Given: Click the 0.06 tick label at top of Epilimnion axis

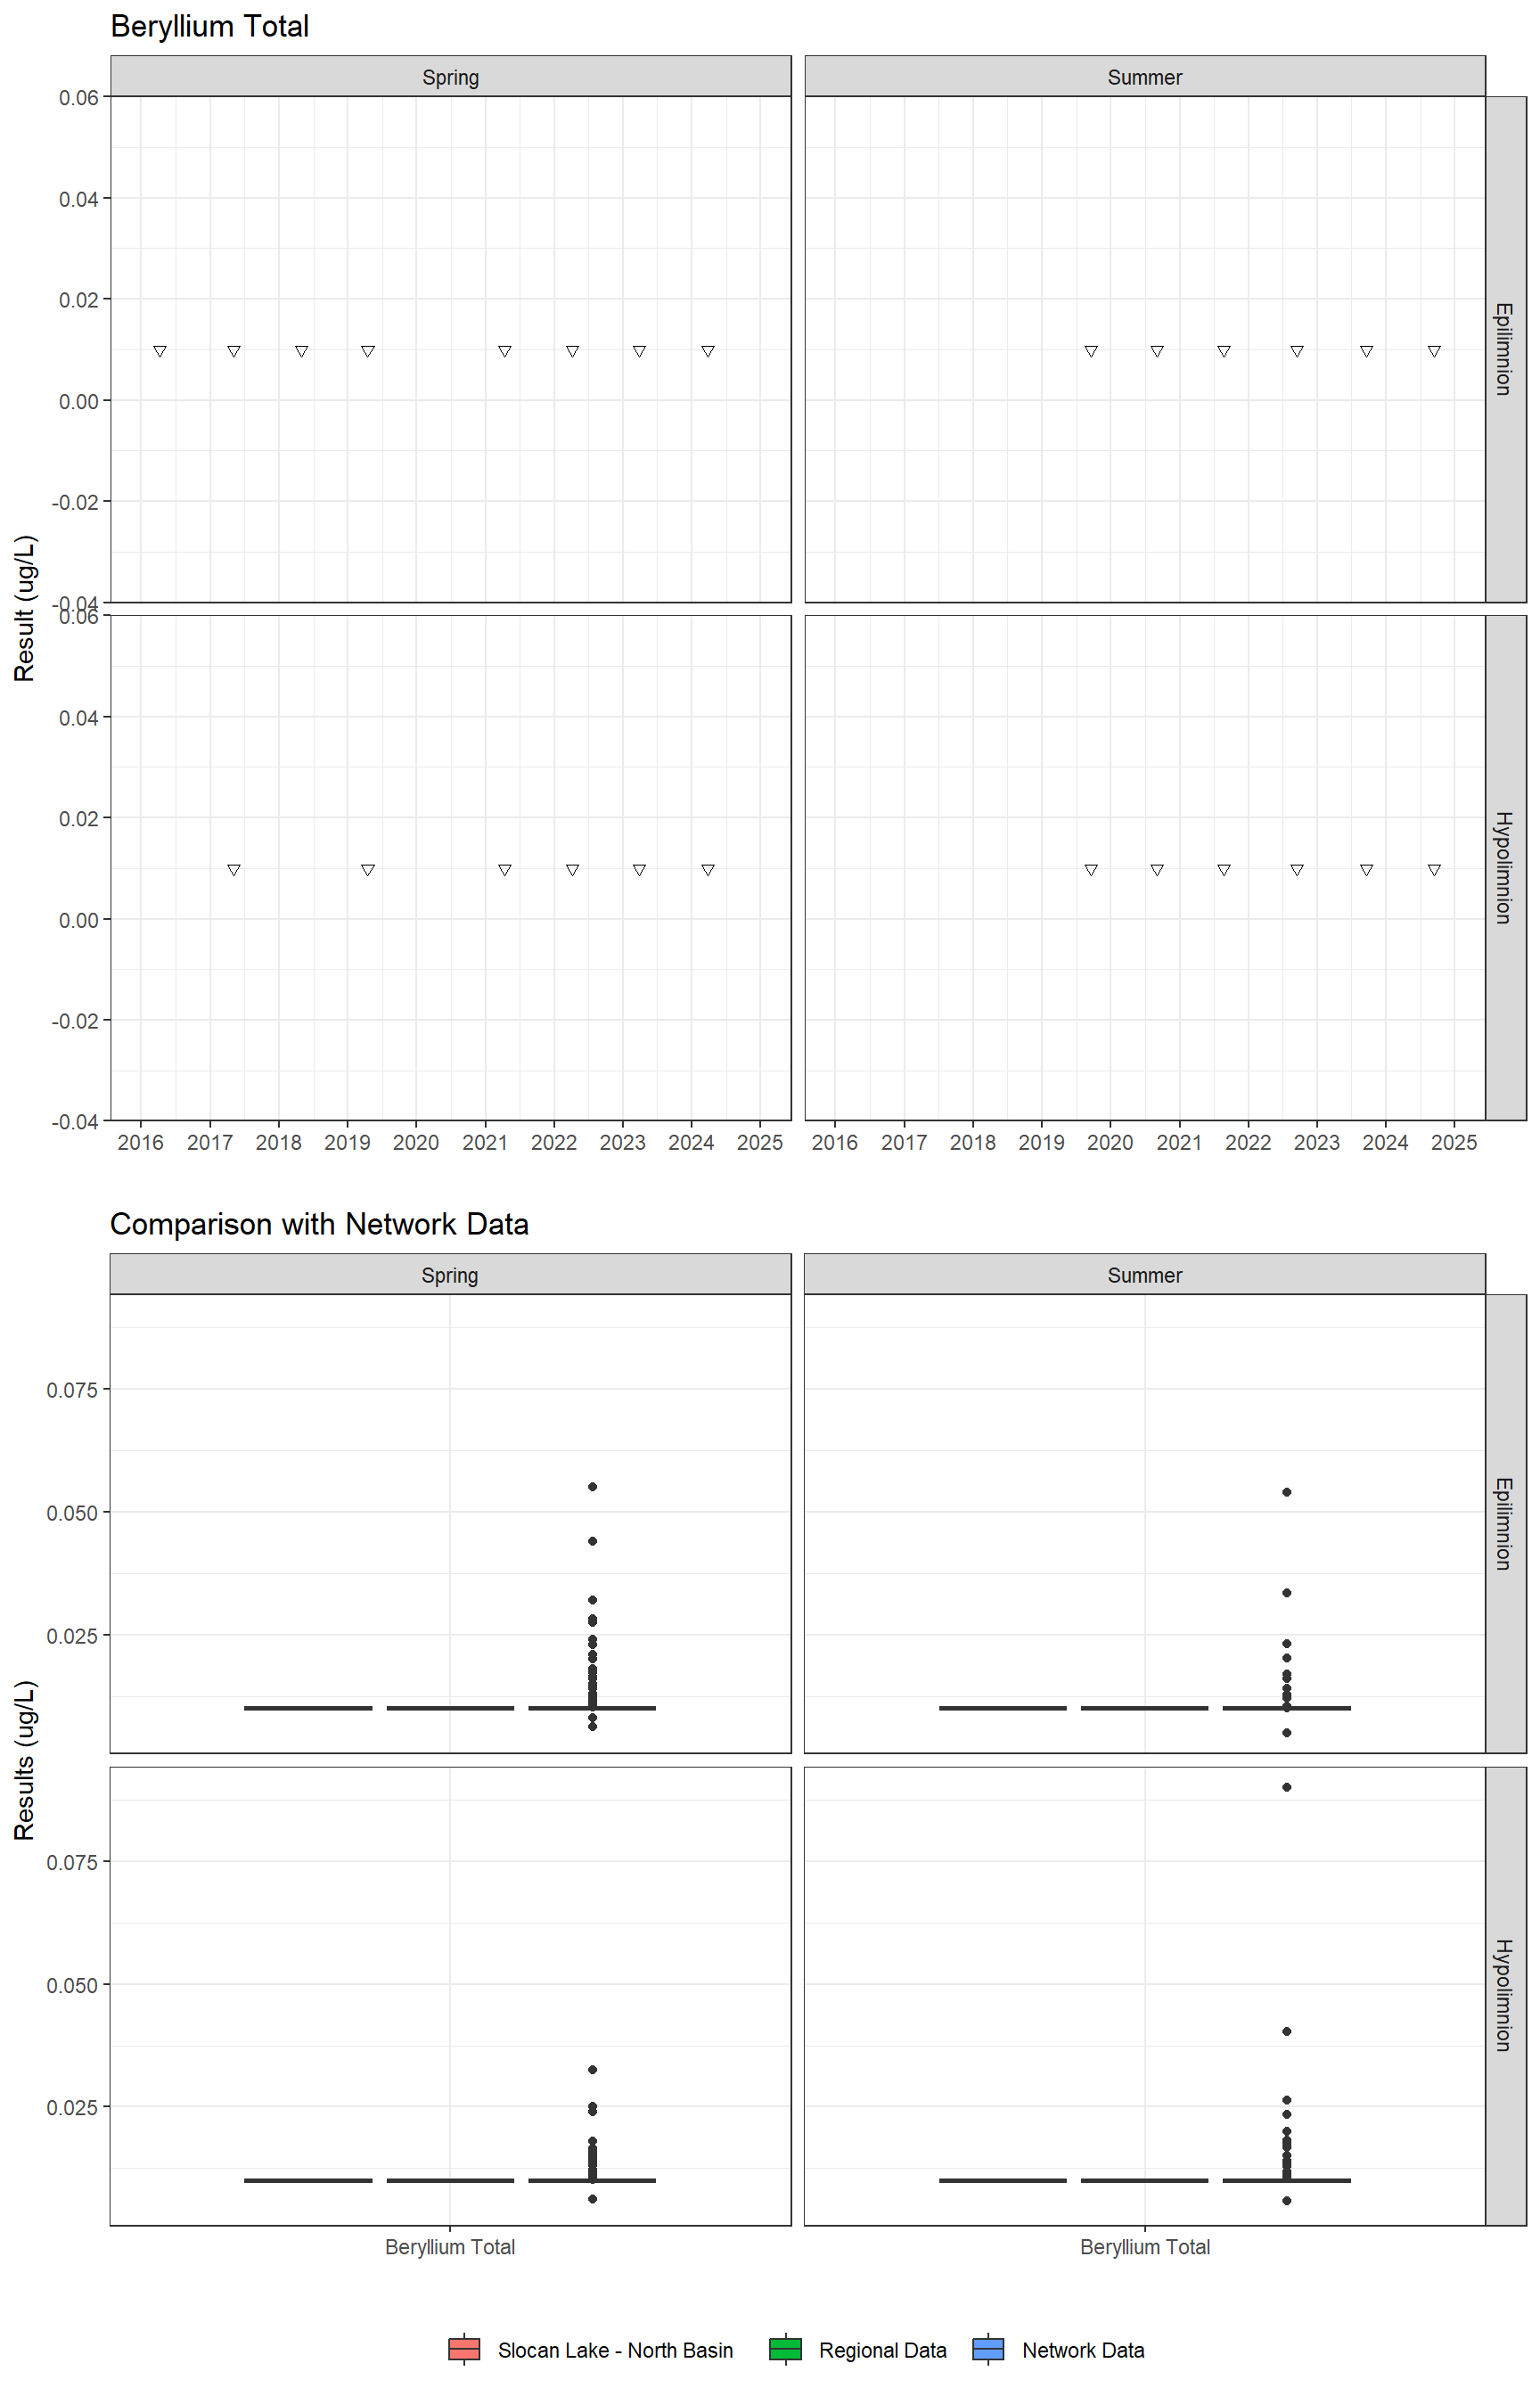Looking at the screenshot, I should pos(79,98).
